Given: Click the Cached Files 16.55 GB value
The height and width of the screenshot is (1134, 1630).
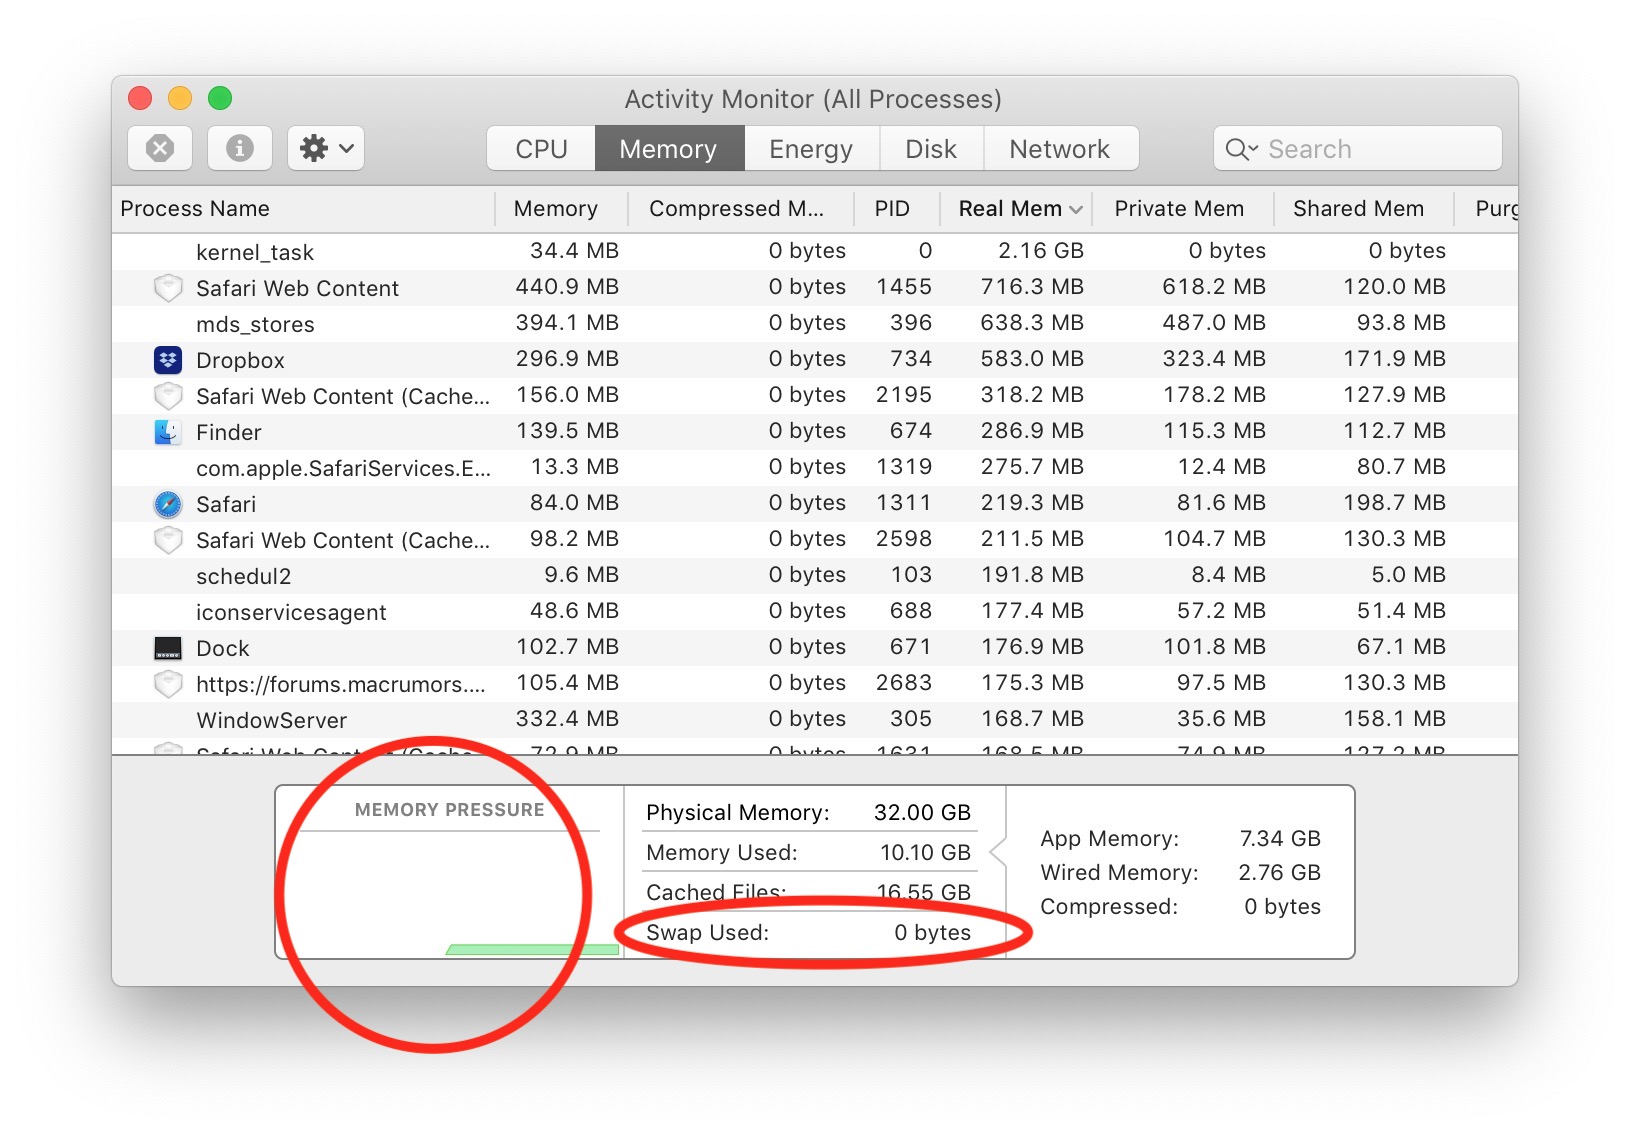Looking at the screenshot, I should (x=924, y=893).
